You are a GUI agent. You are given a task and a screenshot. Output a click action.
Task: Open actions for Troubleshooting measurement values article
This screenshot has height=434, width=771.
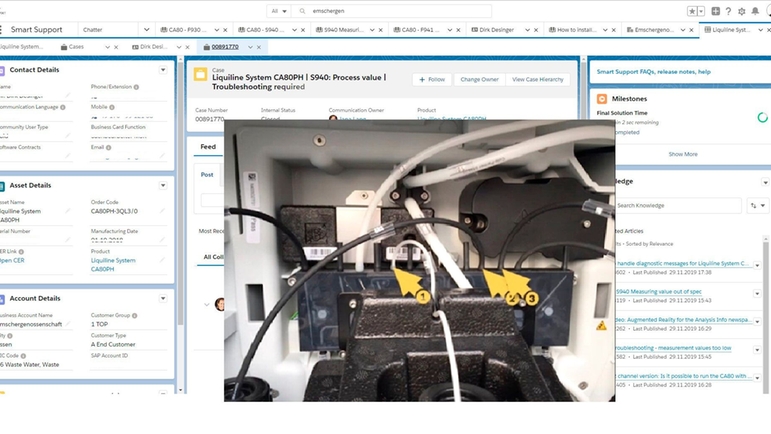pos(757,349)
